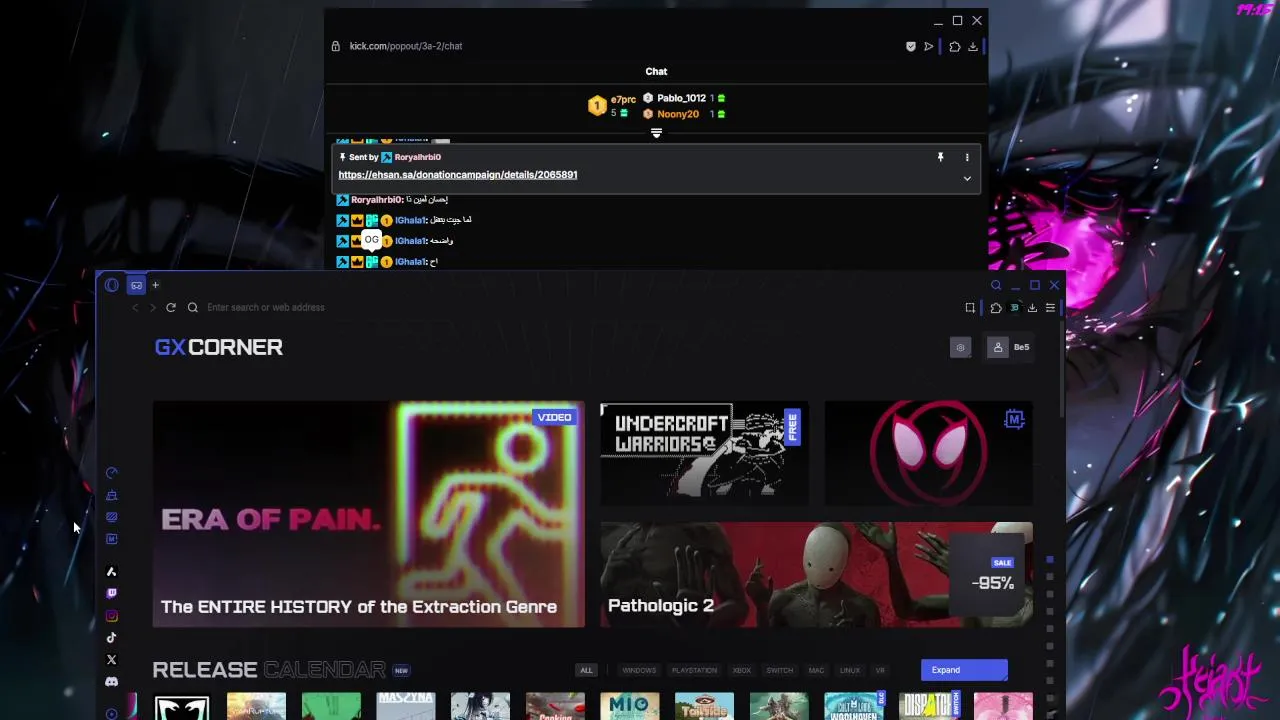Open pinned message three-dot menu
The image size is (1280, 720).
coord(967,157)
